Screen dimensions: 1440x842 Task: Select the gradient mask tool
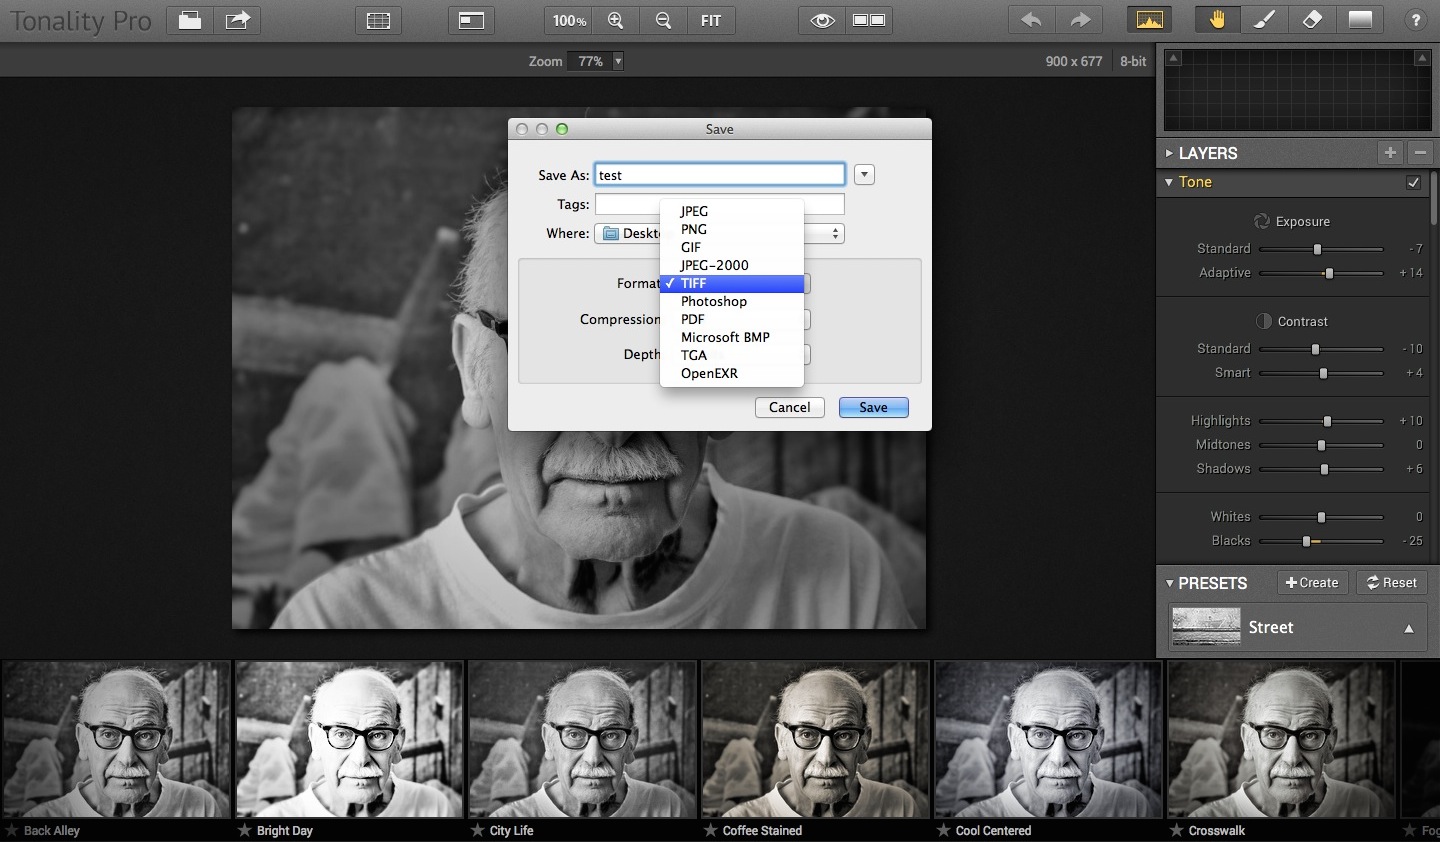click(x=1360, y=20)
